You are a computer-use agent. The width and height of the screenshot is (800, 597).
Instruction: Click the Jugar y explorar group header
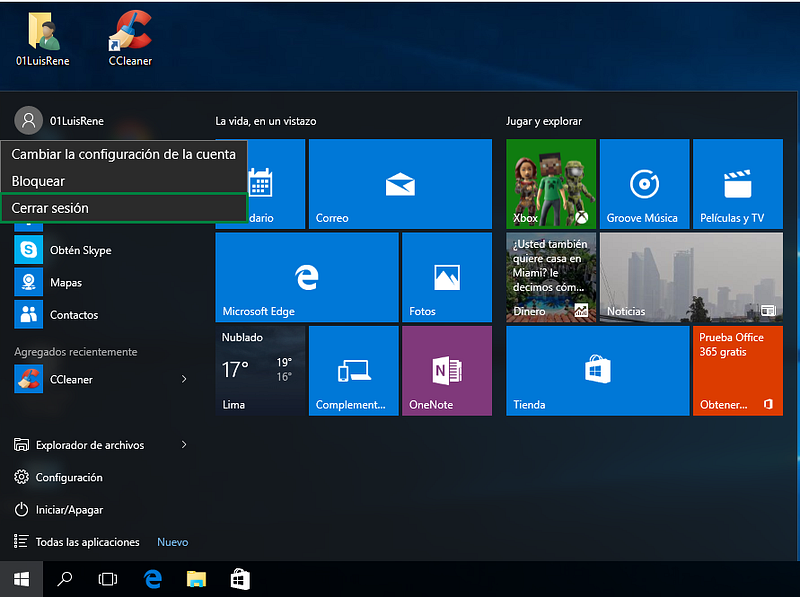coord(544,121)
